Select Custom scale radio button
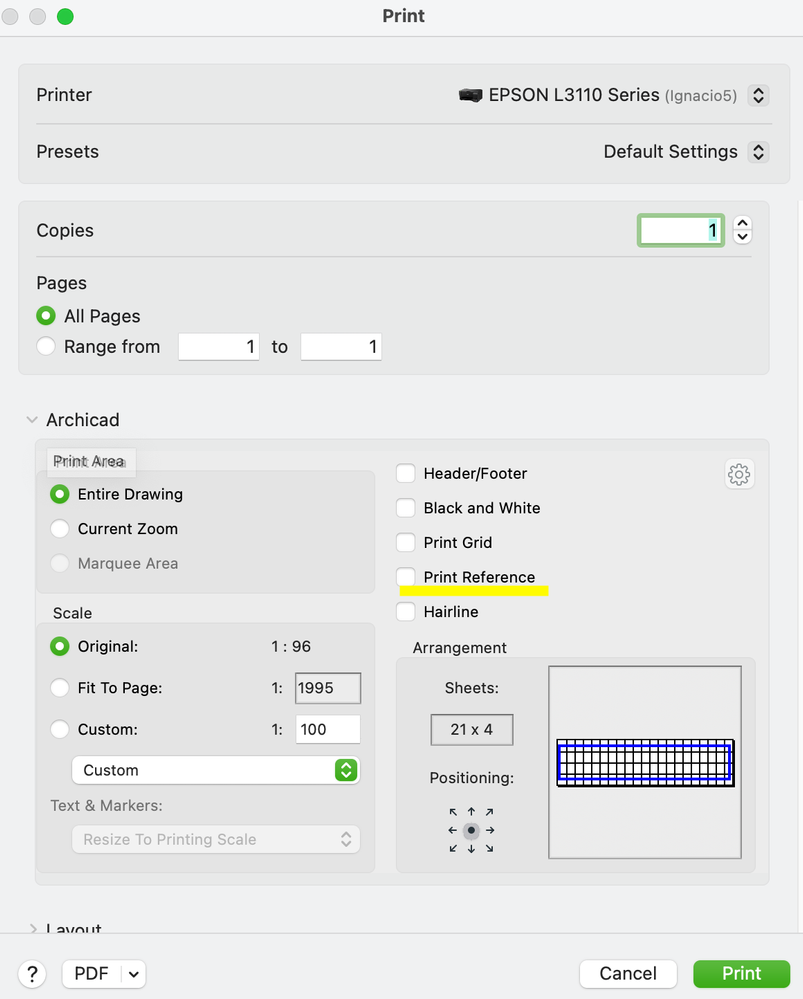This screenshot has width=803, height=999. (60, 729)
